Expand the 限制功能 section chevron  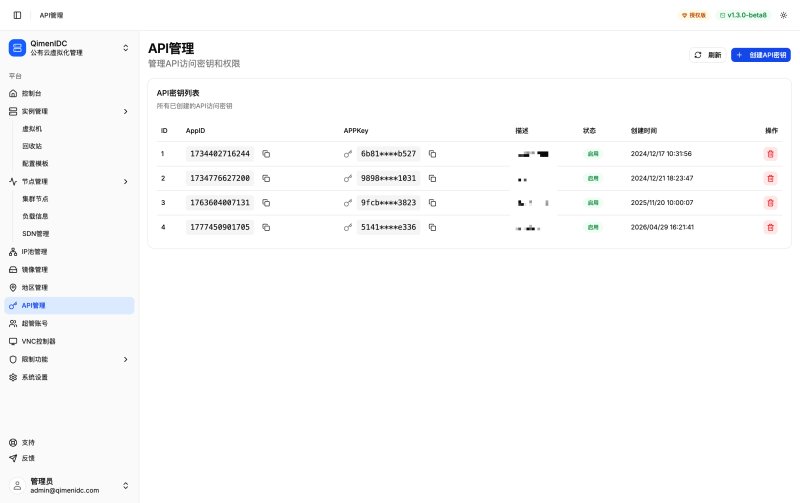click(126, 359)
